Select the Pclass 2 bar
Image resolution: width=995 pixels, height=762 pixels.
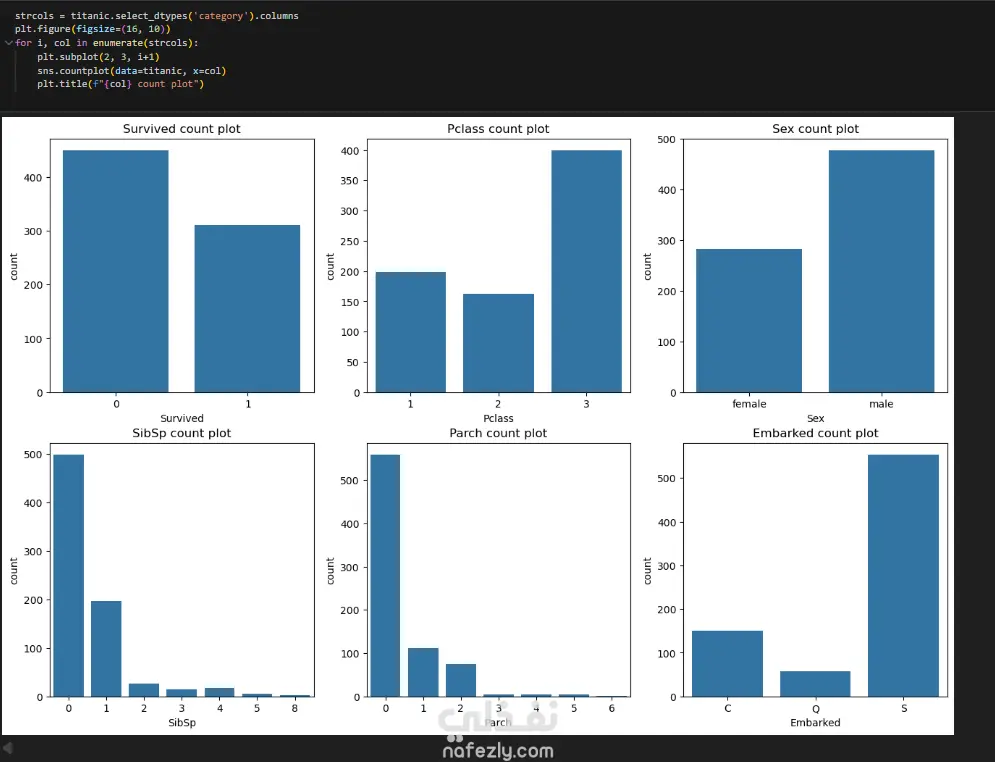[498, 343]
